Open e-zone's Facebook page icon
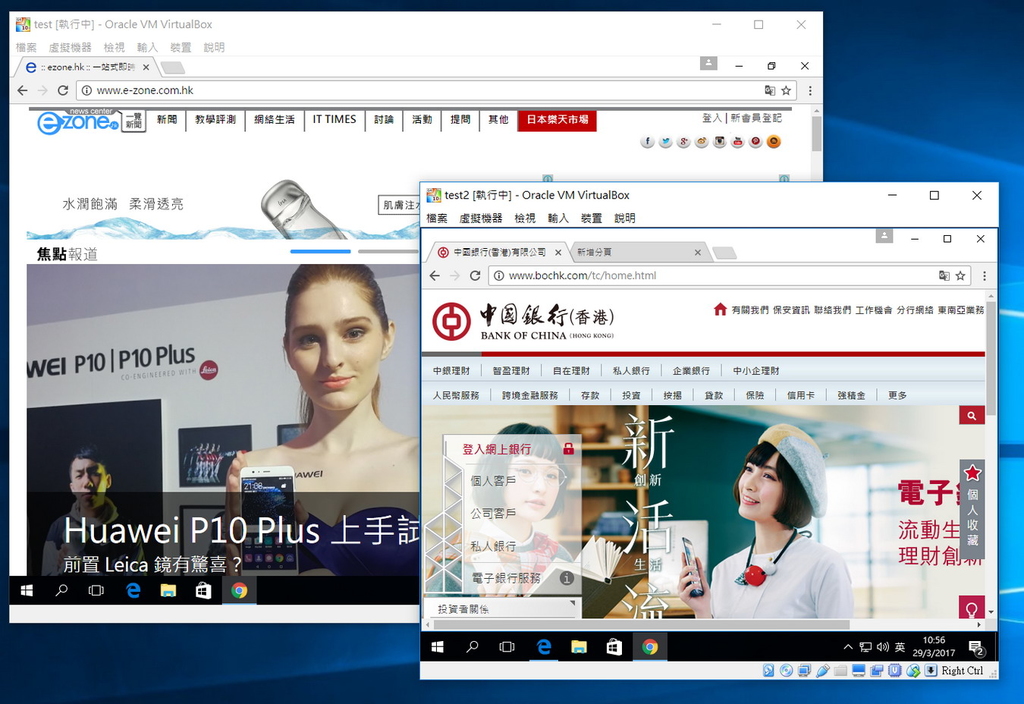1024x704 pixels. pyautogui.click(x=647, y=142)
